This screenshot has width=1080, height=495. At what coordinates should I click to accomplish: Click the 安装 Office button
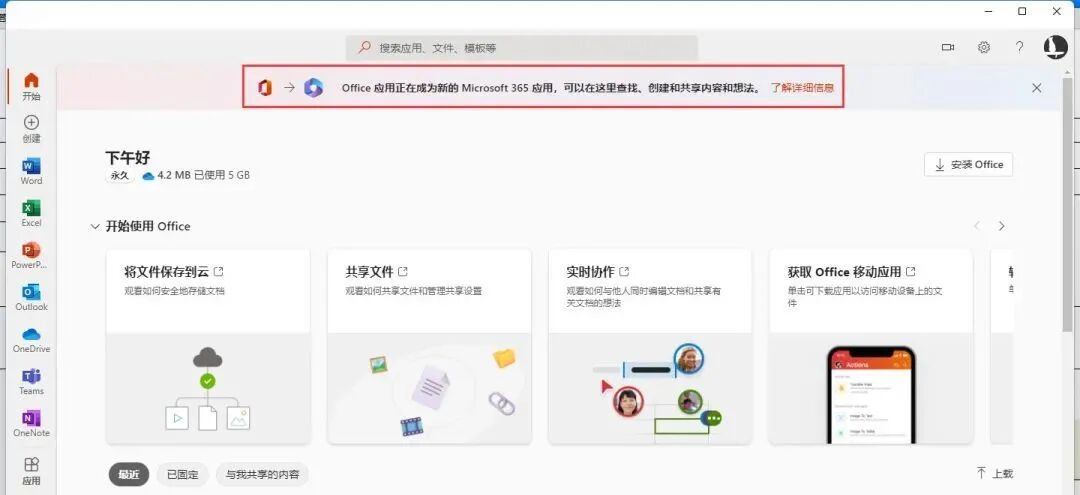click(968, 165)
